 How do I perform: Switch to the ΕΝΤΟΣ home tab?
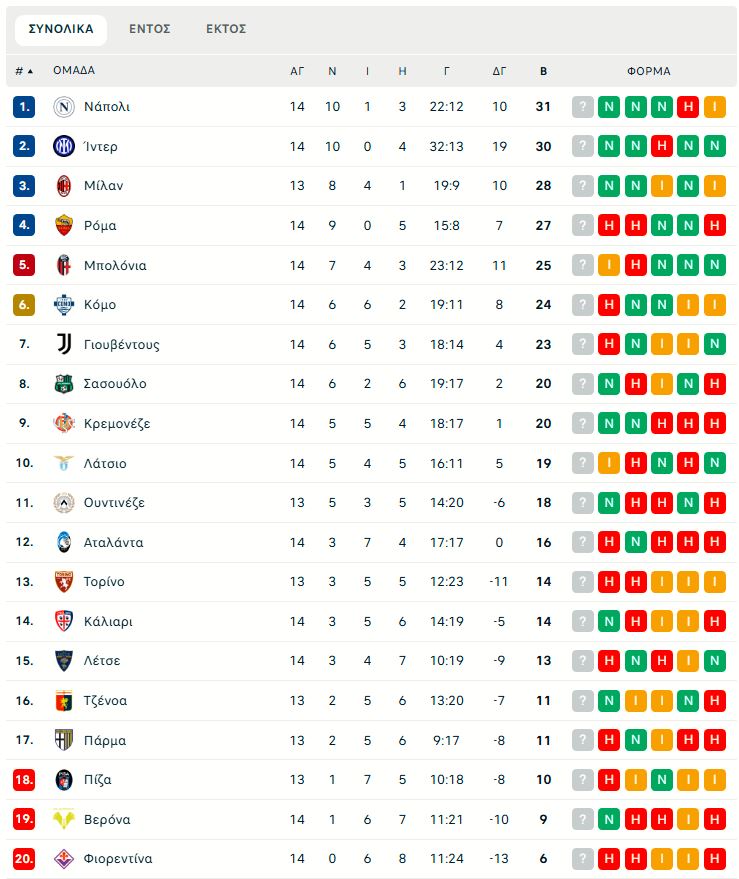pos(150,29)
